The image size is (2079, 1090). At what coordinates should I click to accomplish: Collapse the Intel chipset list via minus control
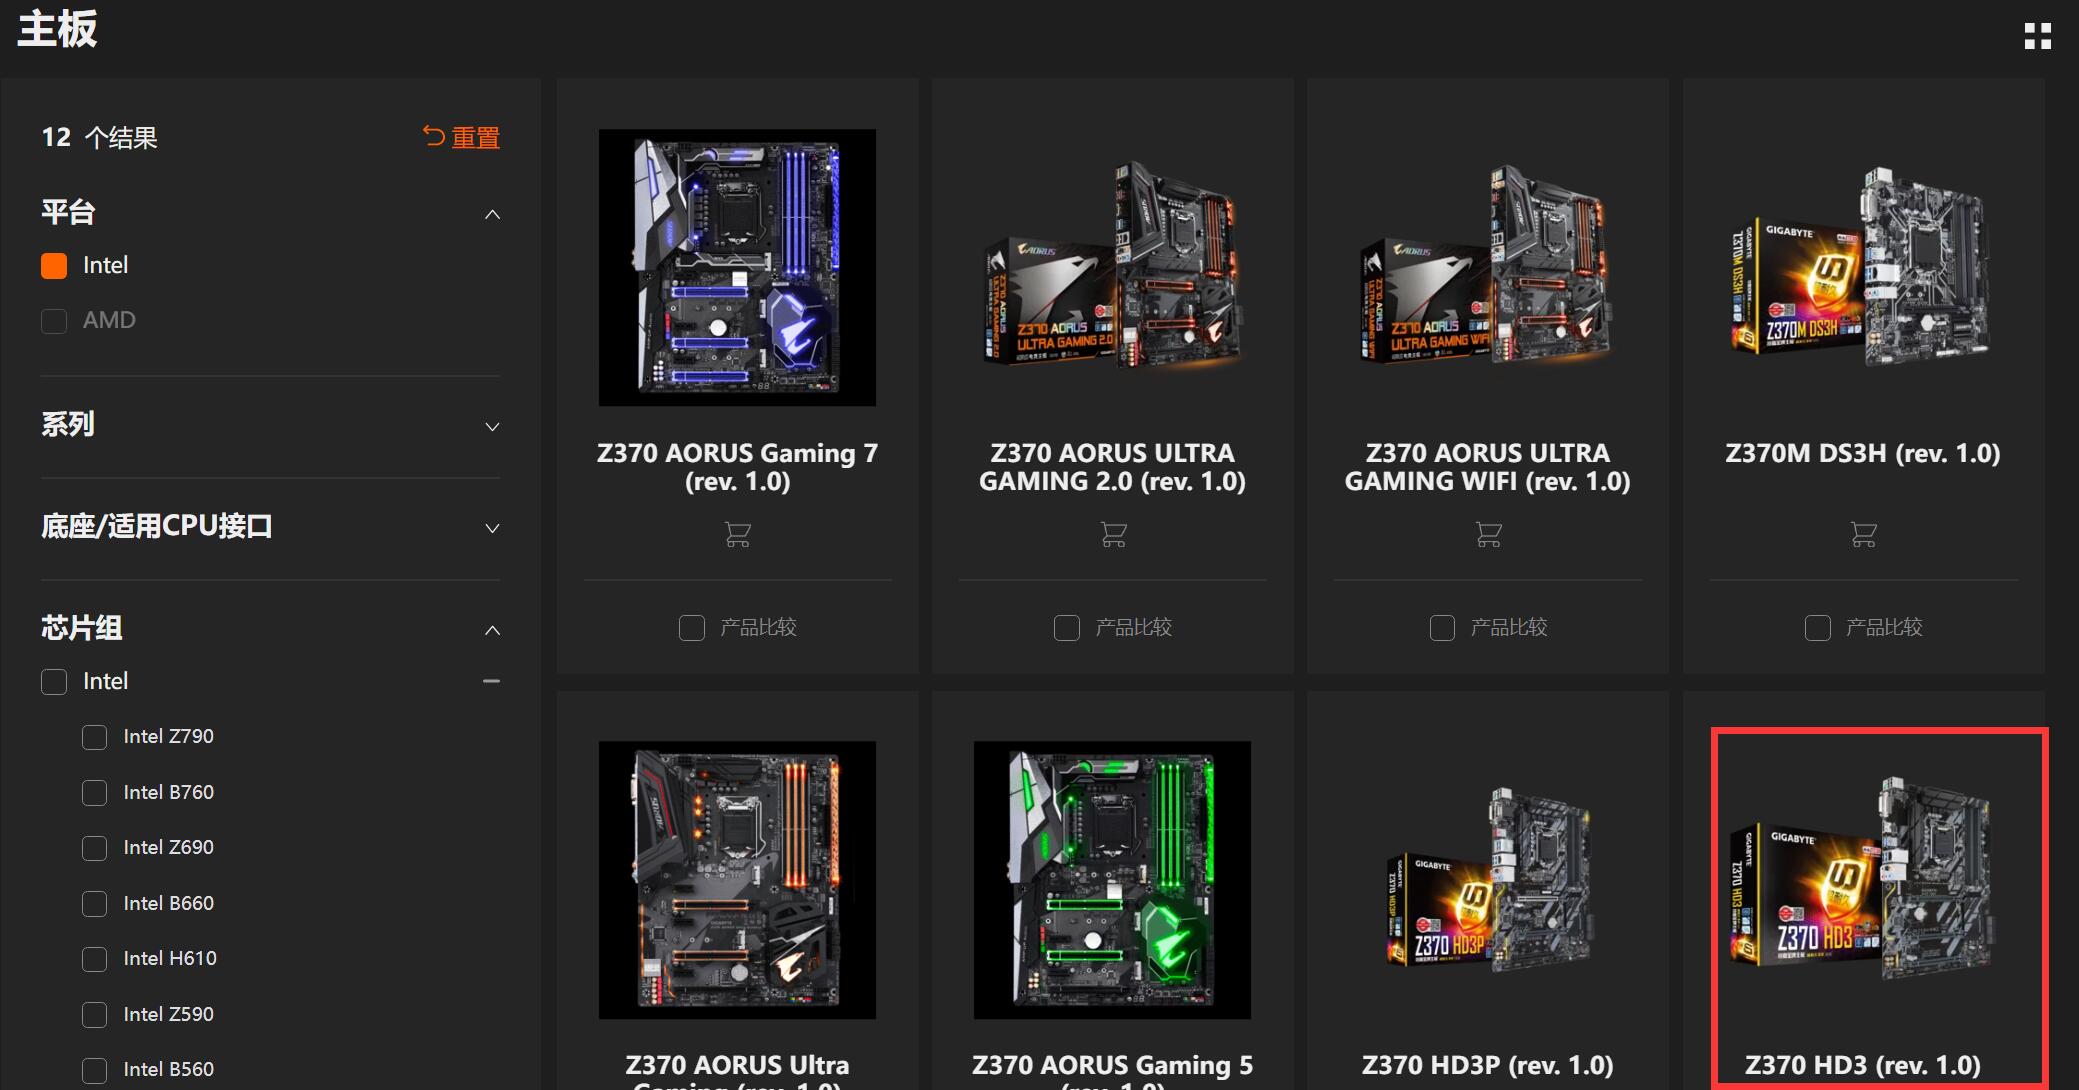491,680
